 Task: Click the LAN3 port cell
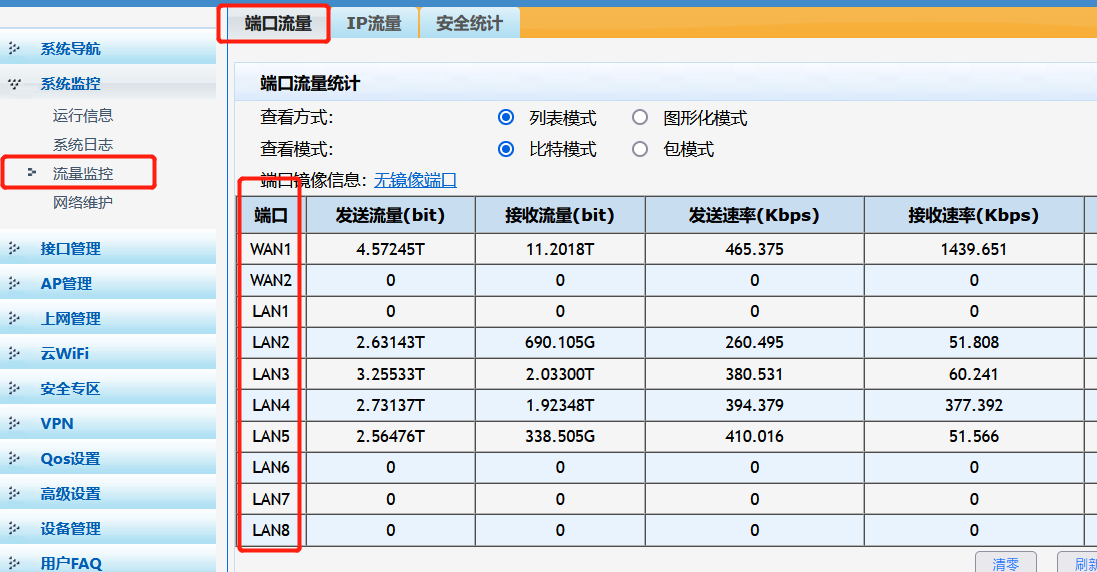[x=271, y=374]
